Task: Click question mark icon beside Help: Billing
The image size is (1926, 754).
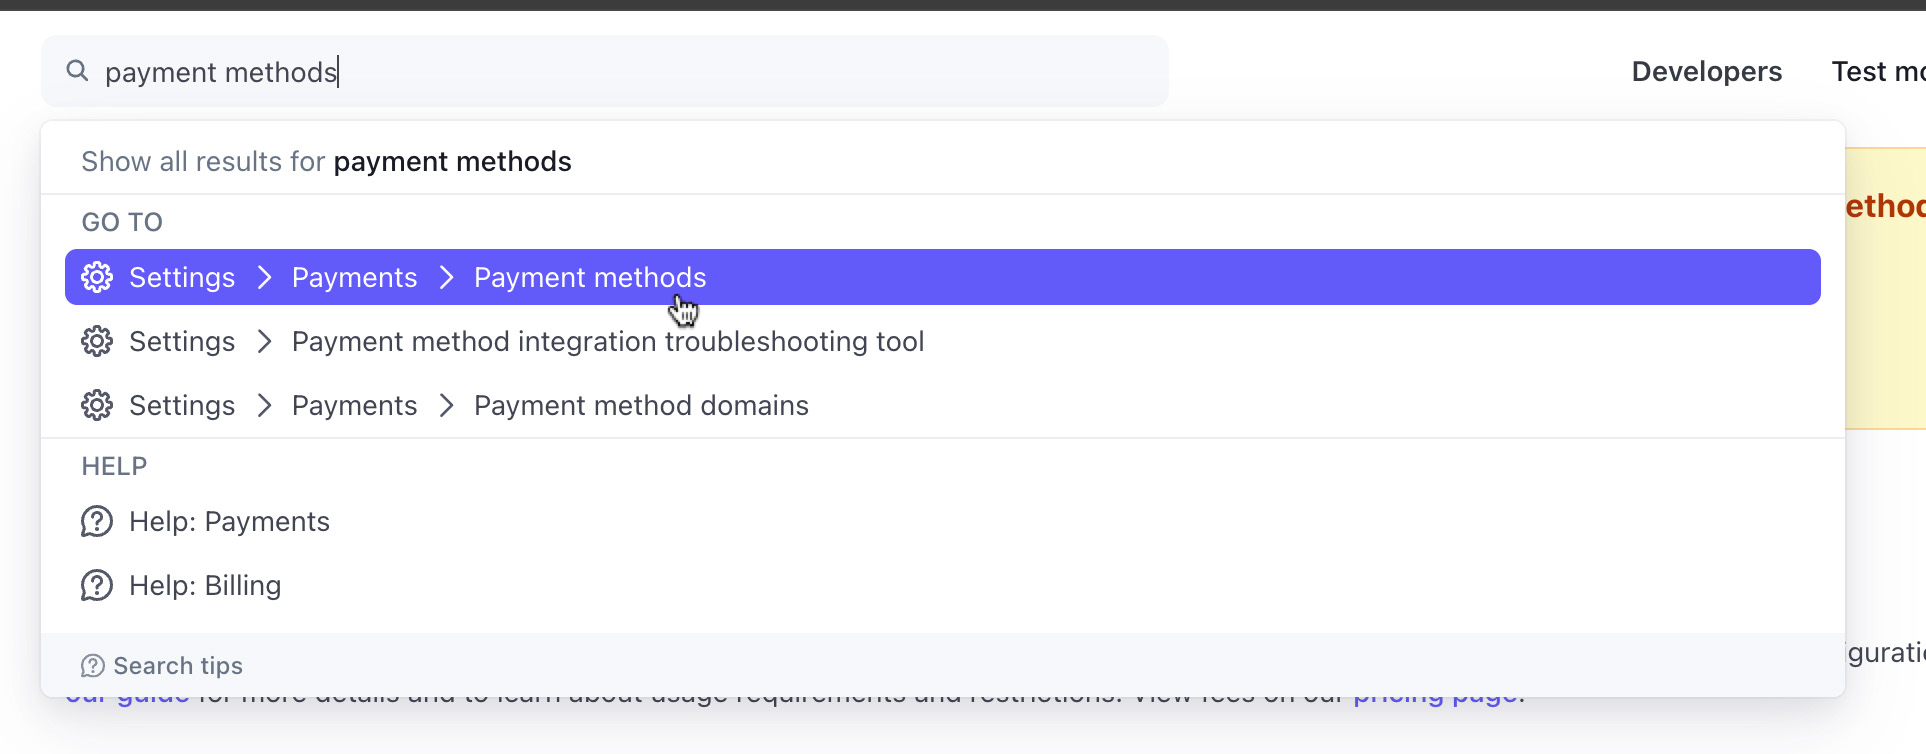Action: (97, 585)
